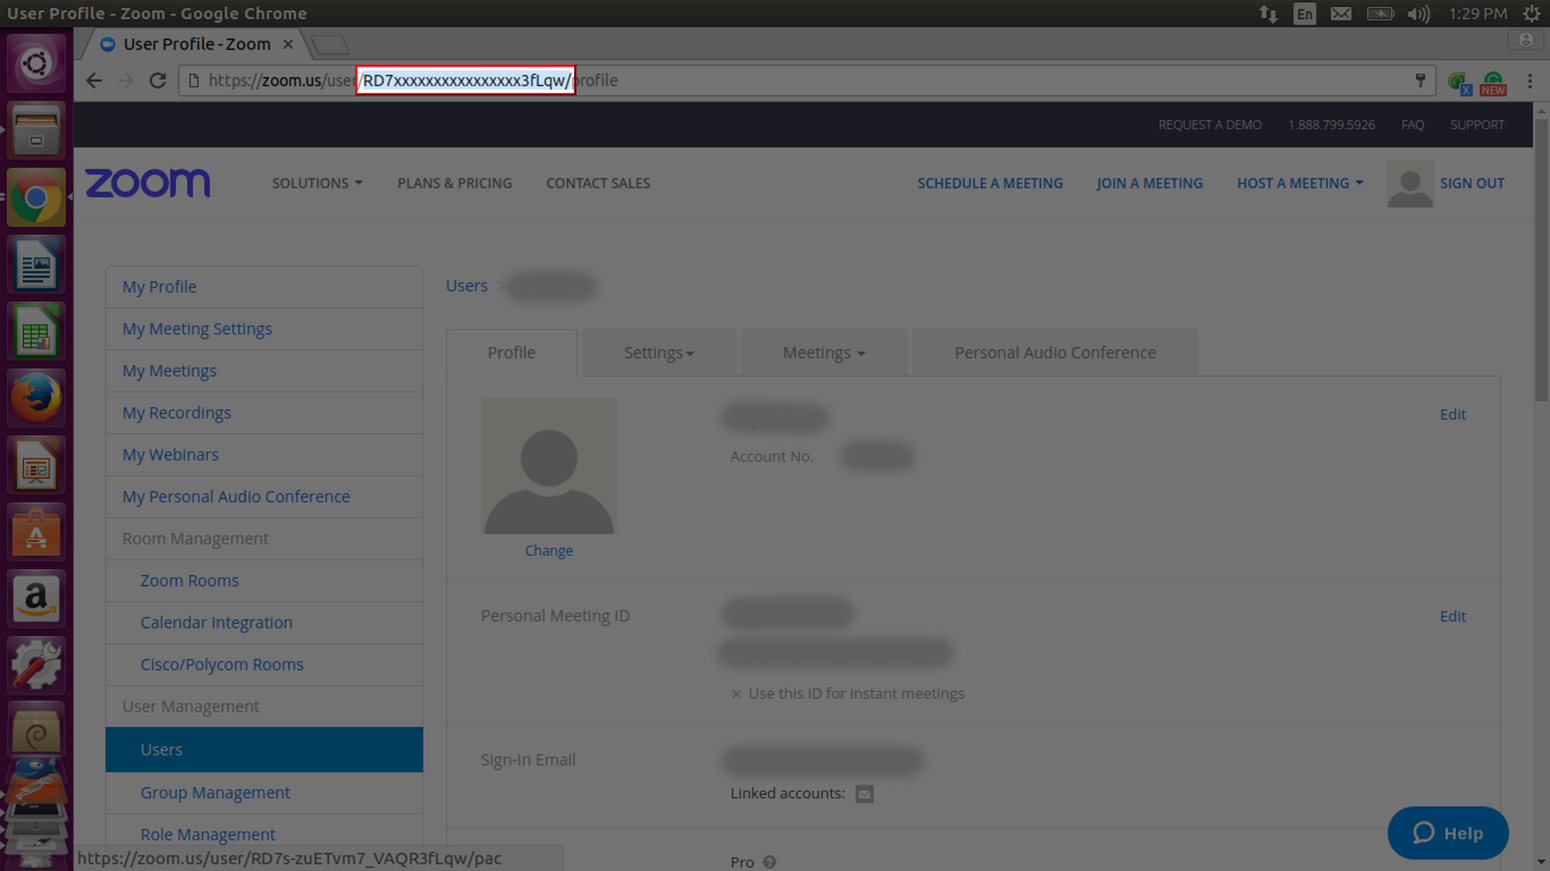Click the green extension icon with blue badge

tap(1460, 83)
